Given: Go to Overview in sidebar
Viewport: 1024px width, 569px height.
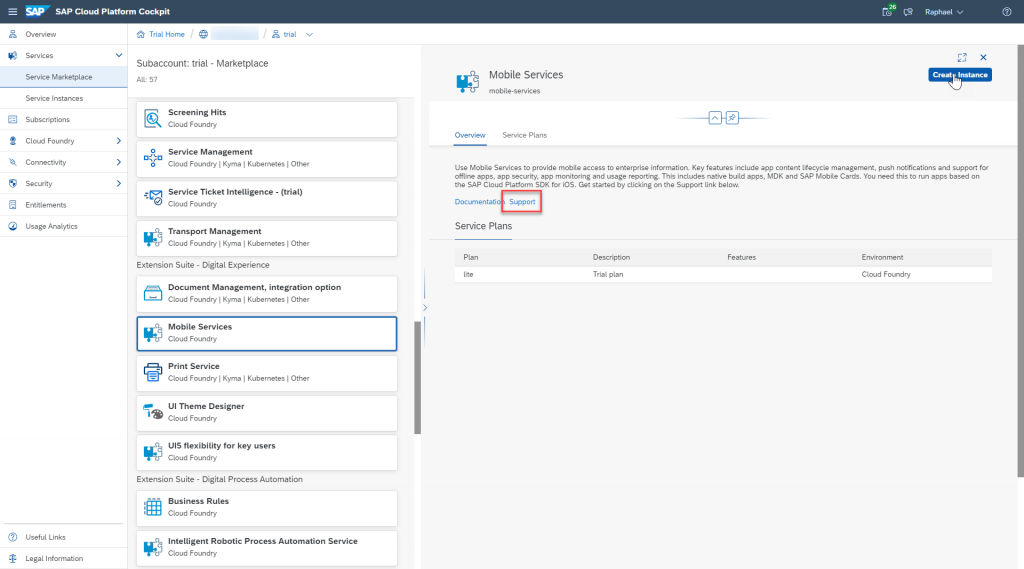Looking at the screenshot, I should click(40, 34).
